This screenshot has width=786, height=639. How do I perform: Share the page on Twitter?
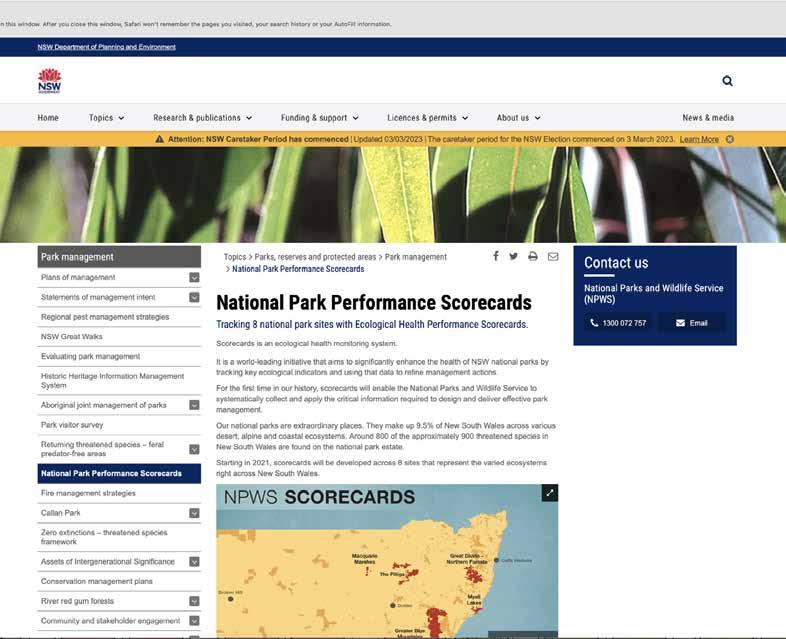(514, 256)
